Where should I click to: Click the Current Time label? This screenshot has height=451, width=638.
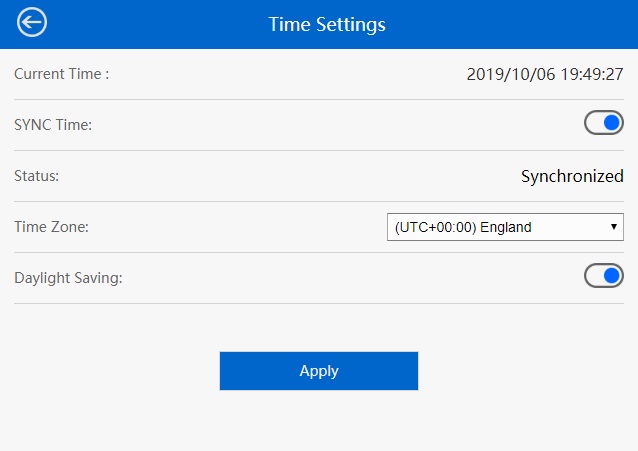click(61, 74)
